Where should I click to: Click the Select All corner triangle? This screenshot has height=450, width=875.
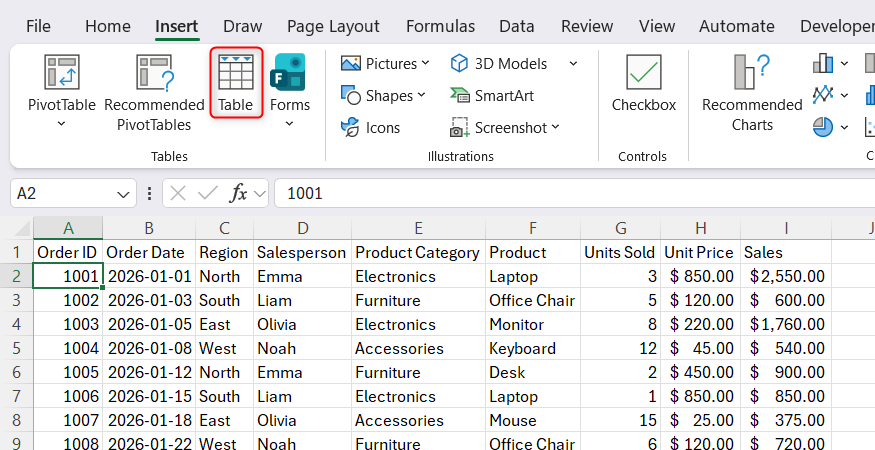point(22,228)
